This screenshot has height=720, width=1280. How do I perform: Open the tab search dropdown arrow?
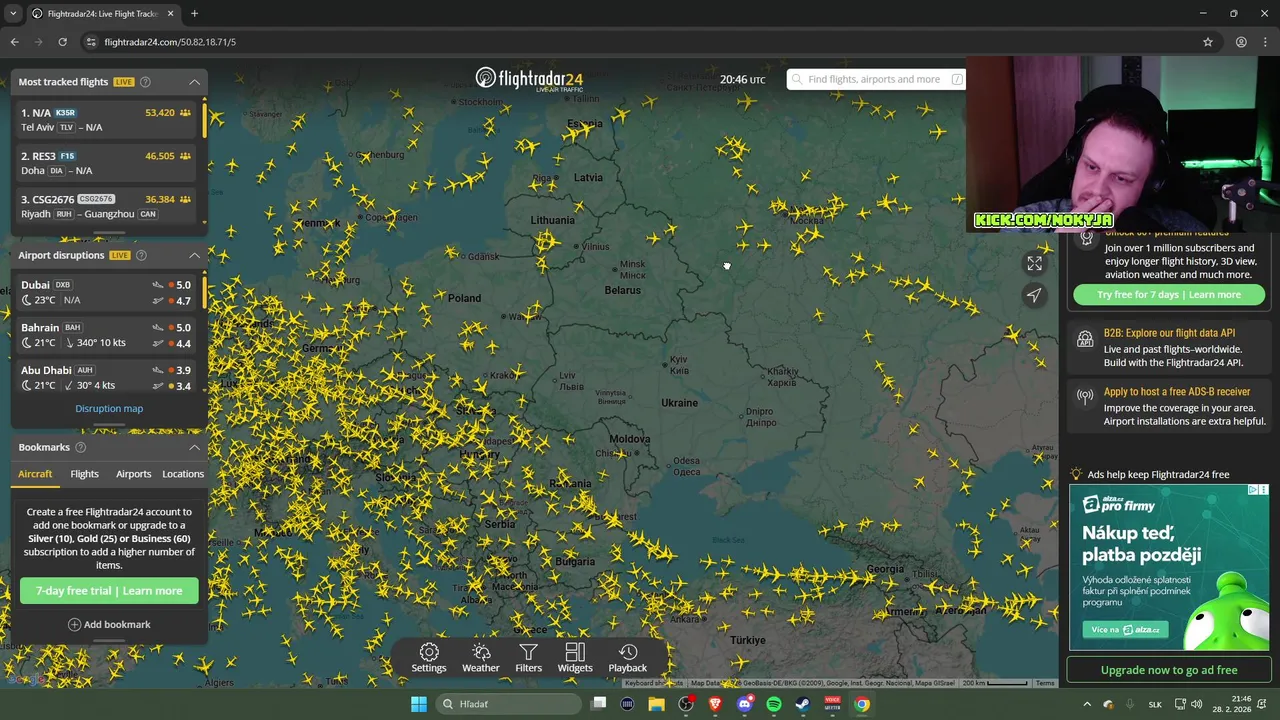coord(13,14)
